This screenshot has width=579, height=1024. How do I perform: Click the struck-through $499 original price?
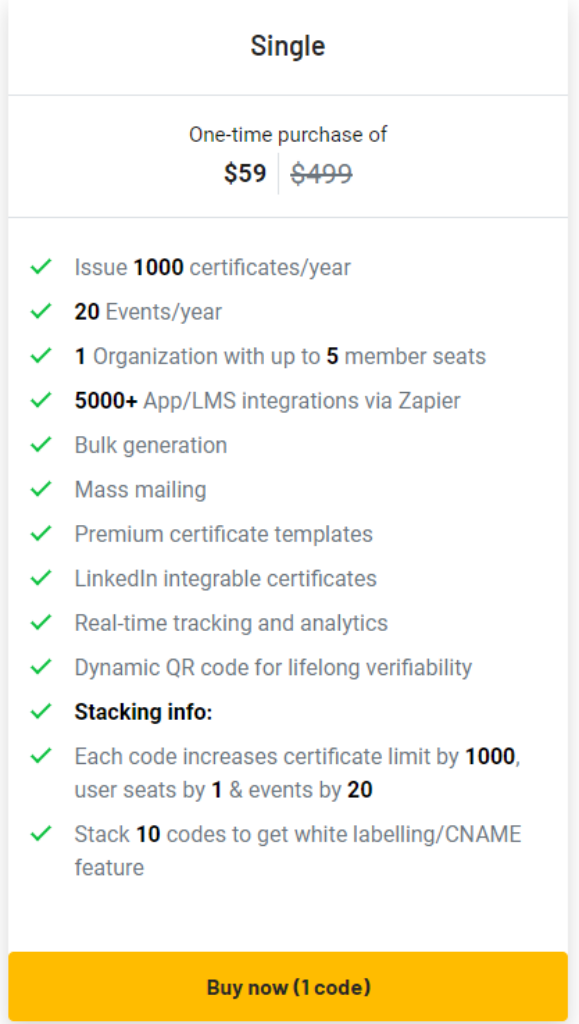tap(322, 174)
